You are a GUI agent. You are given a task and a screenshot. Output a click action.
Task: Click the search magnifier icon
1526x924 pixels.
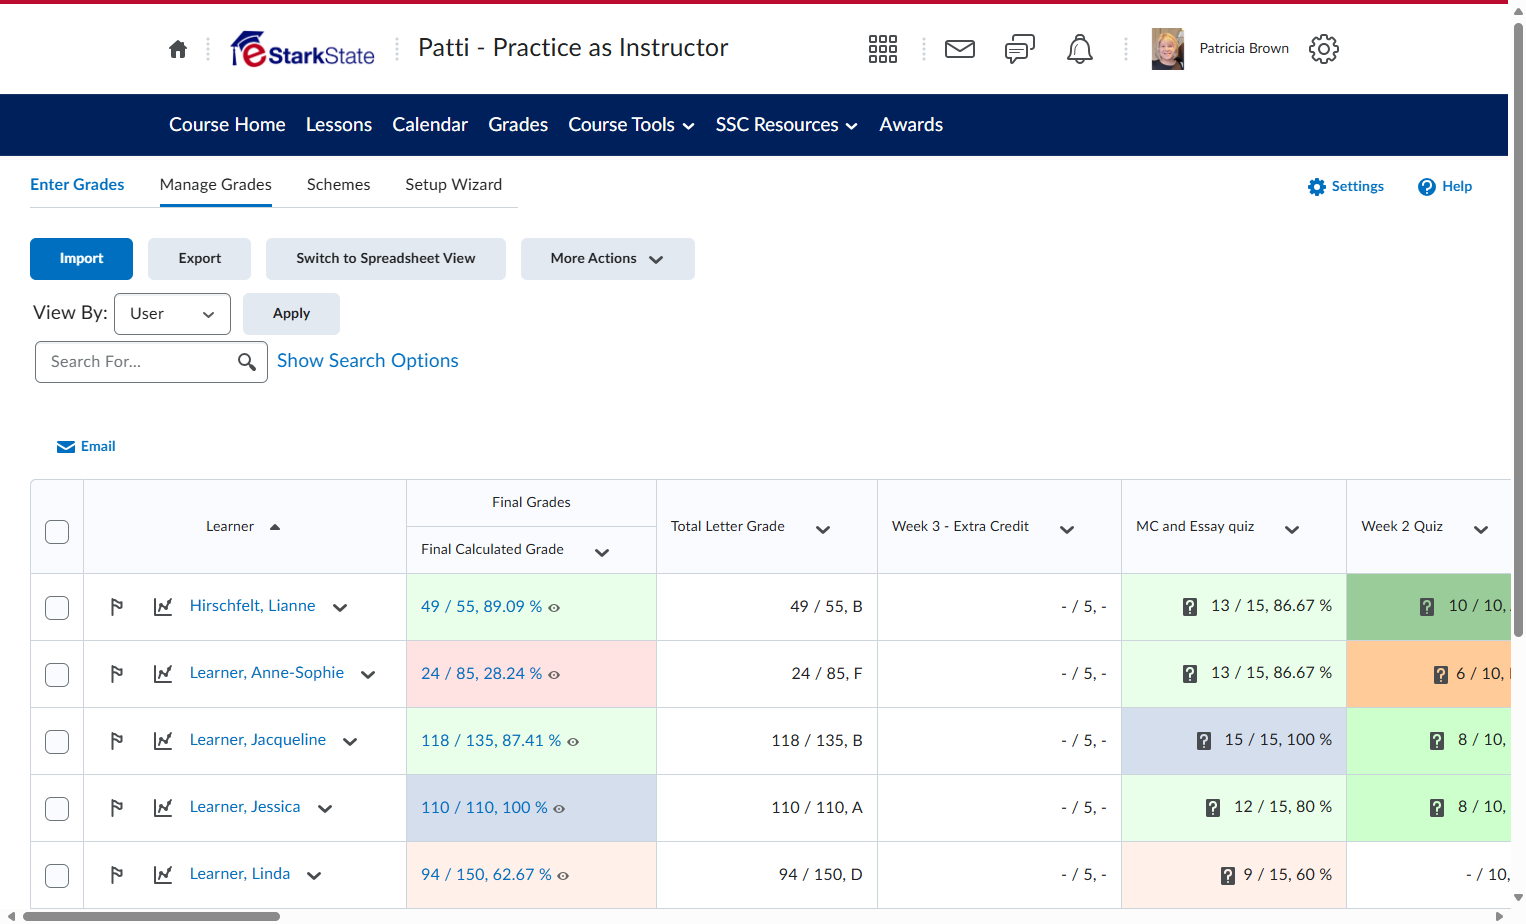[247, 362]
